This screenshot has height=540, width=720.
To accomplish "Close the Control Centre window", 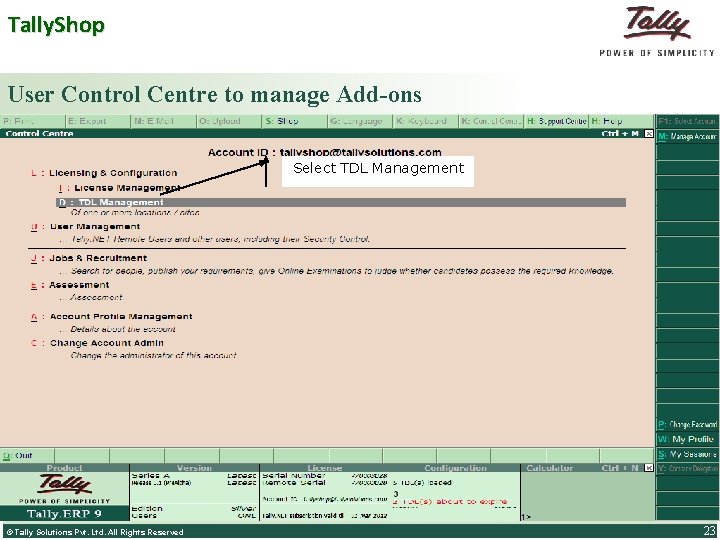I will click(648, 134).
